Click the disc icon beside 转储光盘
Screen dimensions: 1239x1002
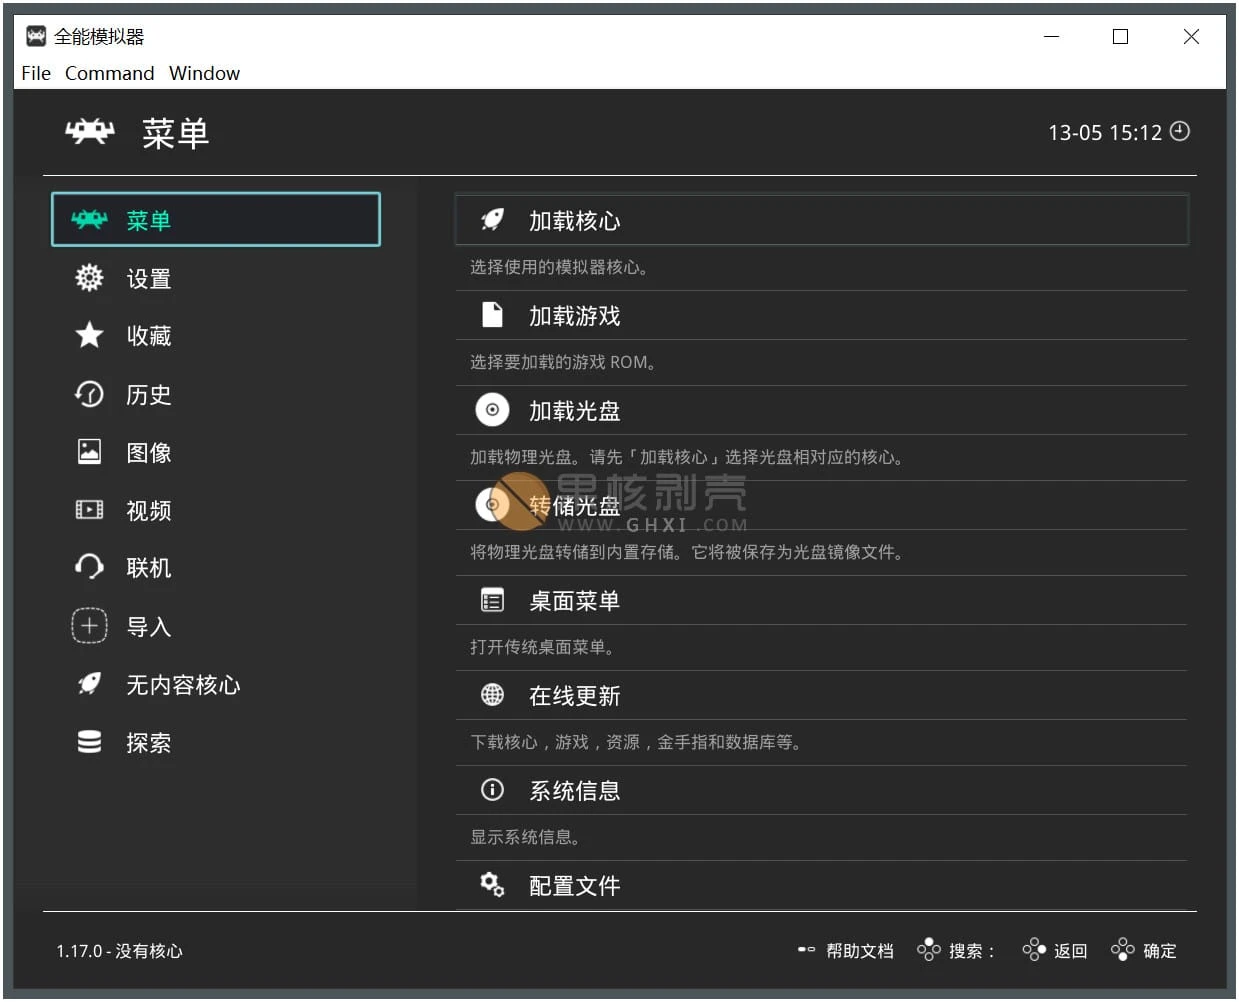492,505
